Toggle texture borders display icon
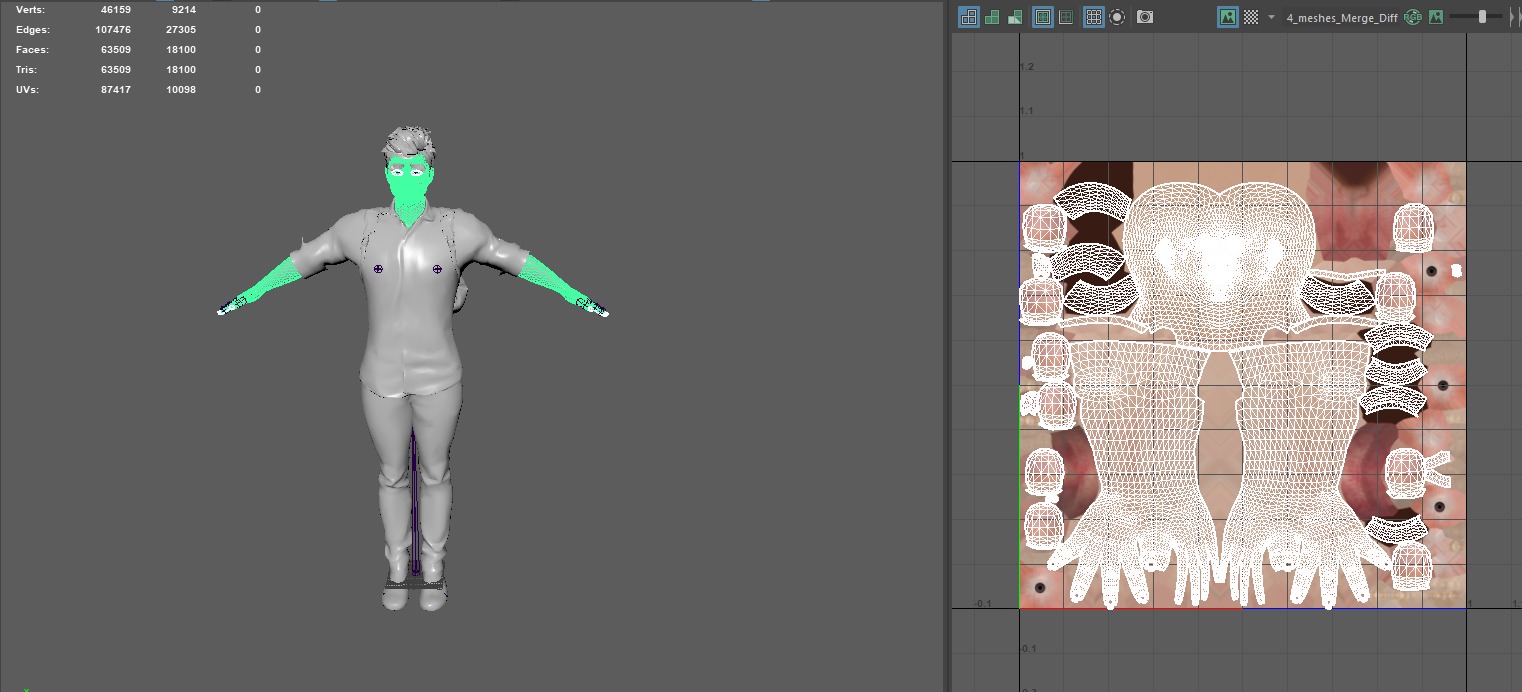 coord(1043,17)
